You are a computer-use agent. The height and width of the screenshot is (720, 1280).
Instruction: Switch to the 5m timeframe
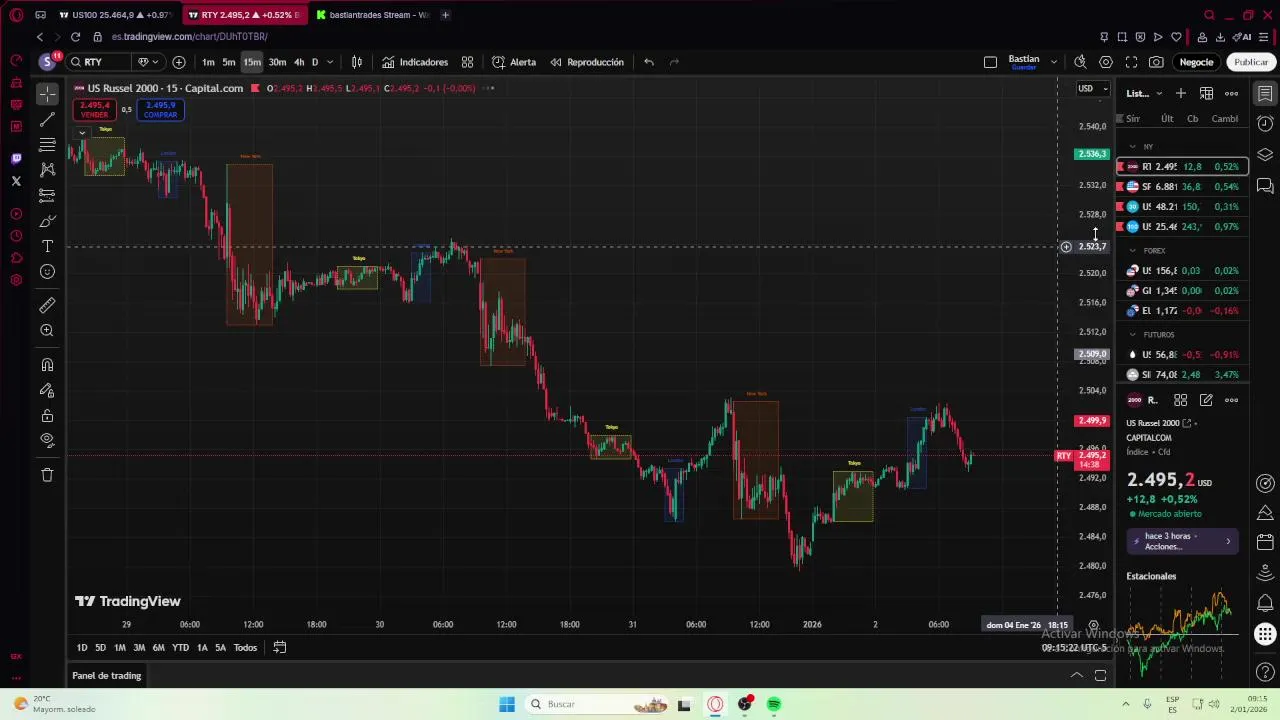(x=229, y=62)
